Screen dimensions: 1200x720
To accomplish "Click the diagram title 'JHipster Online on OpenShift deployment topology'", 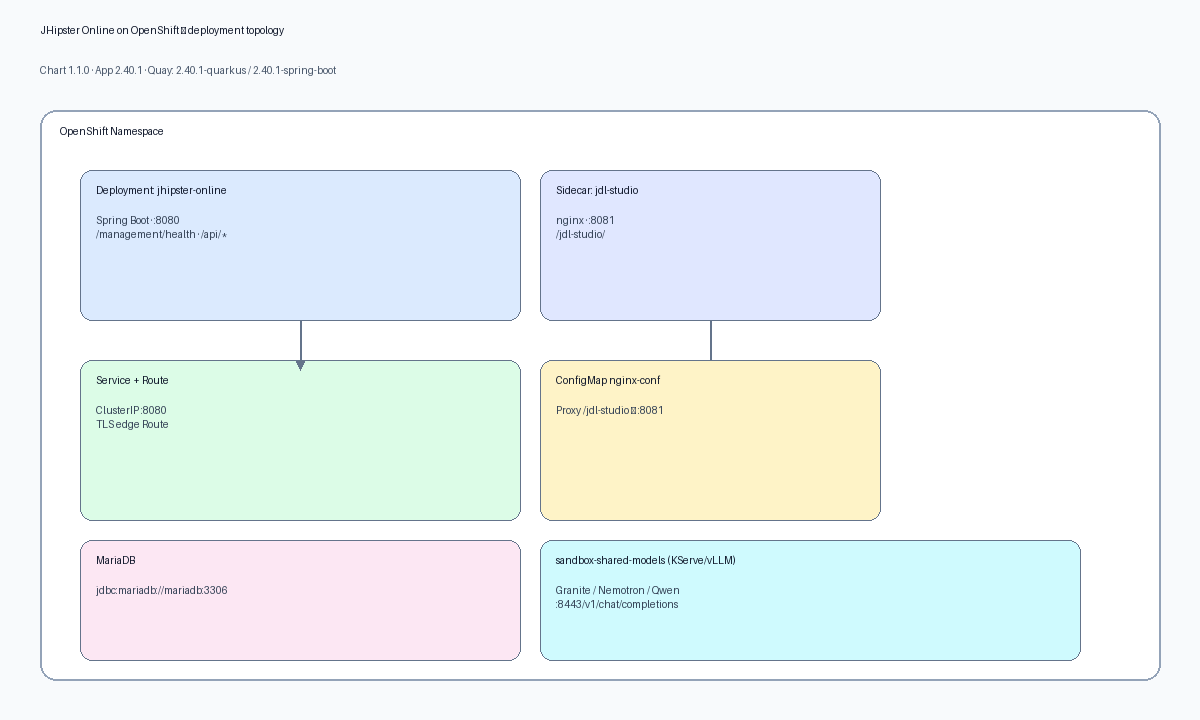I will click(x=162, y=30).
